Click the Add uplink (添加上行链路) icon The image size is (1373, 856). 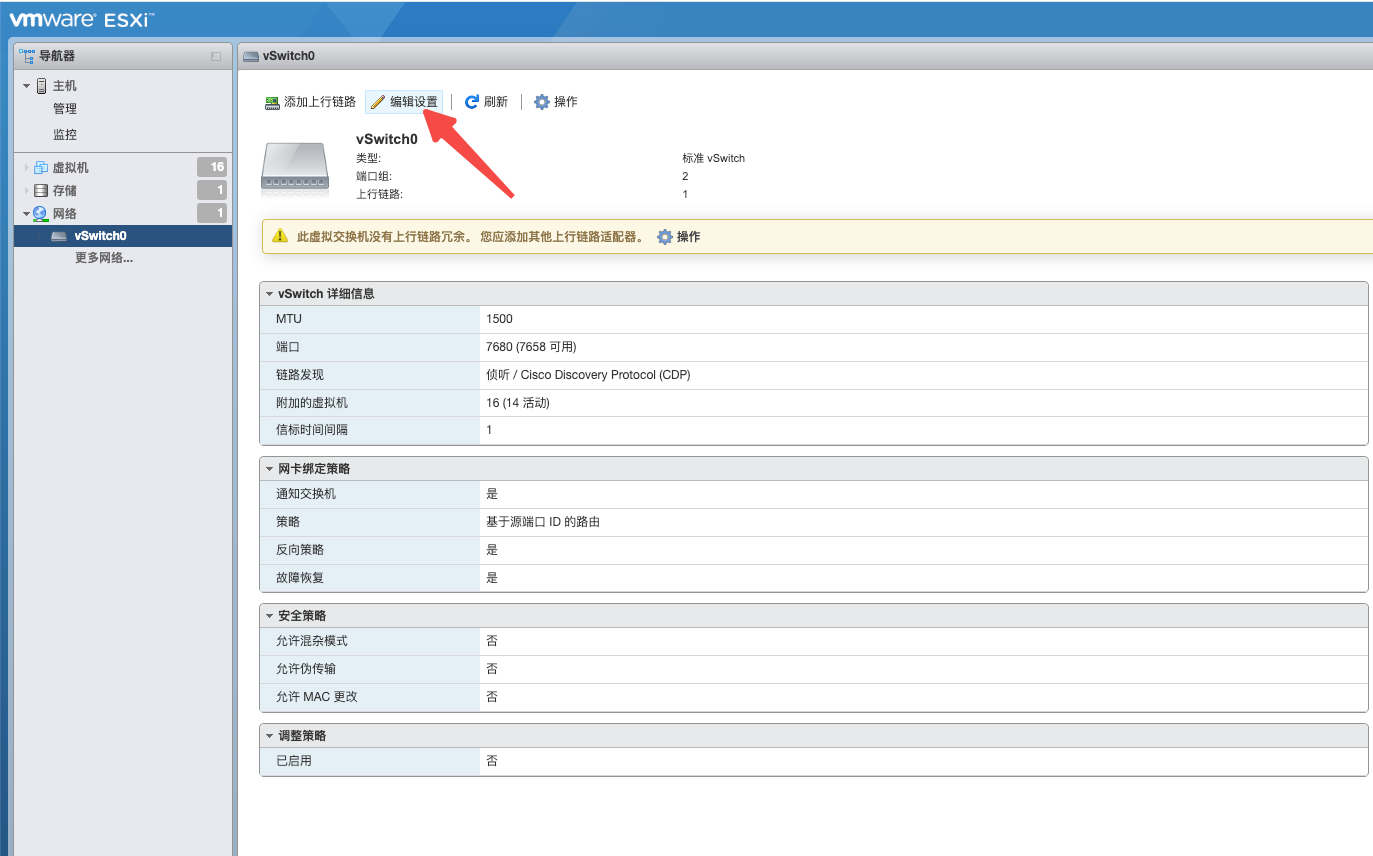[x=272, y=102]
